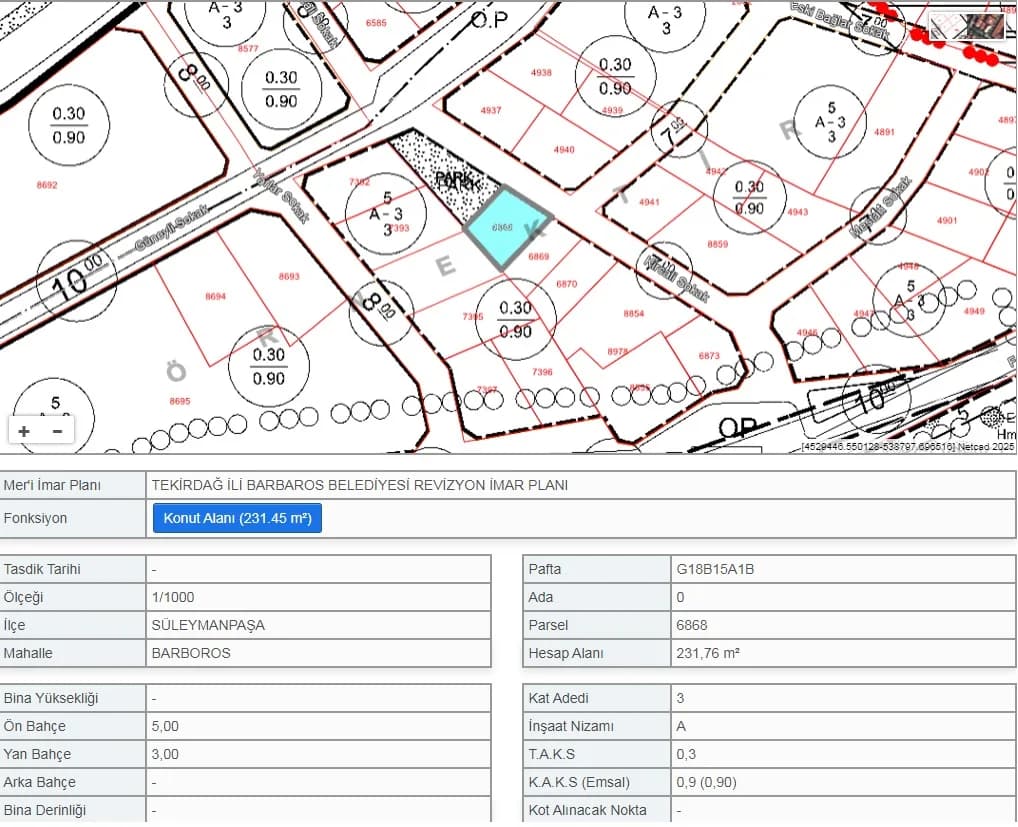Click the İnşaat Nizamı value A
Screen dimensions: 1018x827
[681, 726]
